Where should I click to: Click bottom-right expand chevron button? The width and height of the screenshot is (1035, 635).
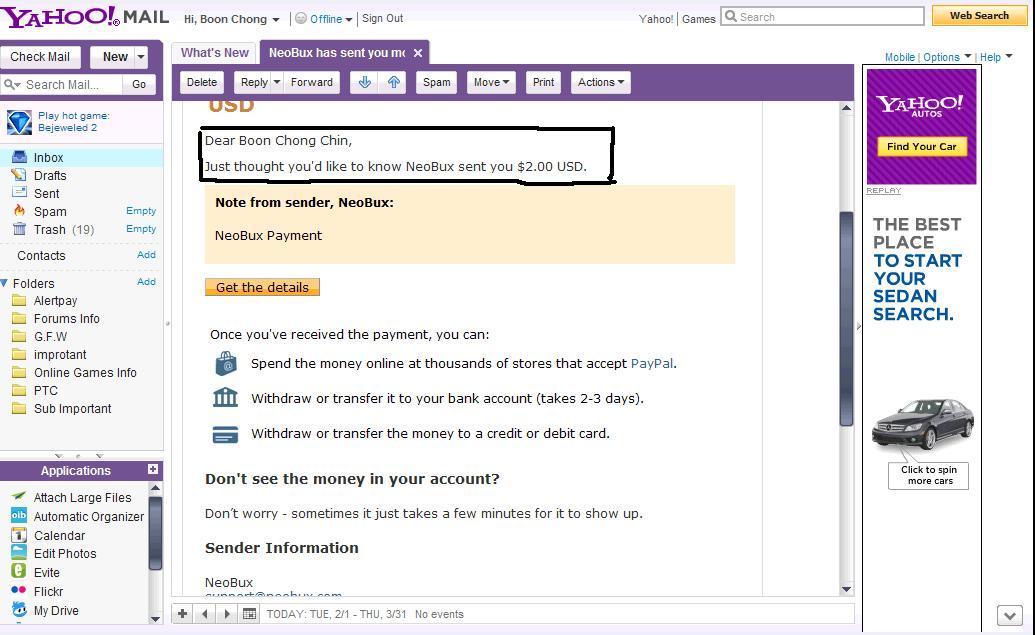[1009, 616]
